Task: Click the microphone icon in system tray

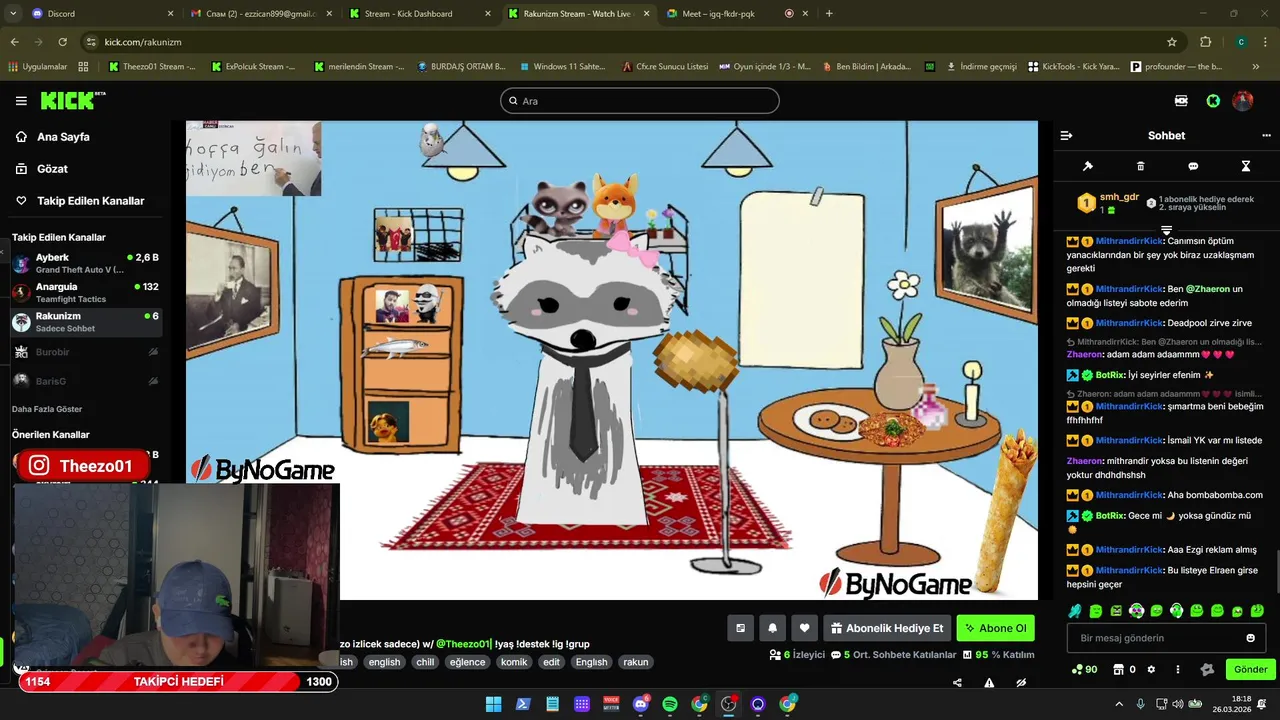Action: click(x=1140, y=704)
